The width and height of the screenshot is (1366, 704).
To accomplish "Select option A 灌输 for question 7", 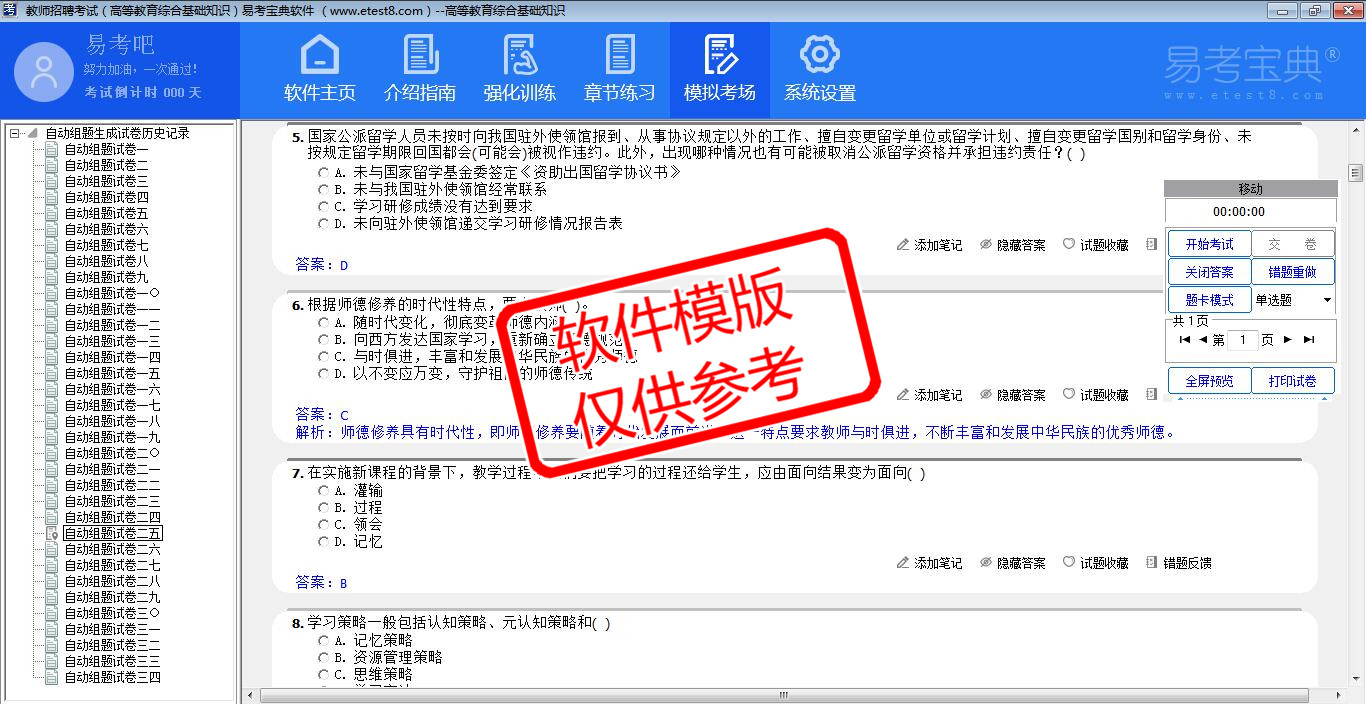I will point(323,491).
